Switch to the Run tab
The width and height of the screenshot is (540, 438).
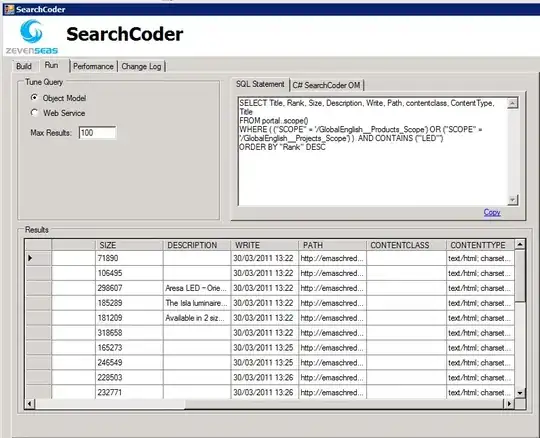pos(51,65)
